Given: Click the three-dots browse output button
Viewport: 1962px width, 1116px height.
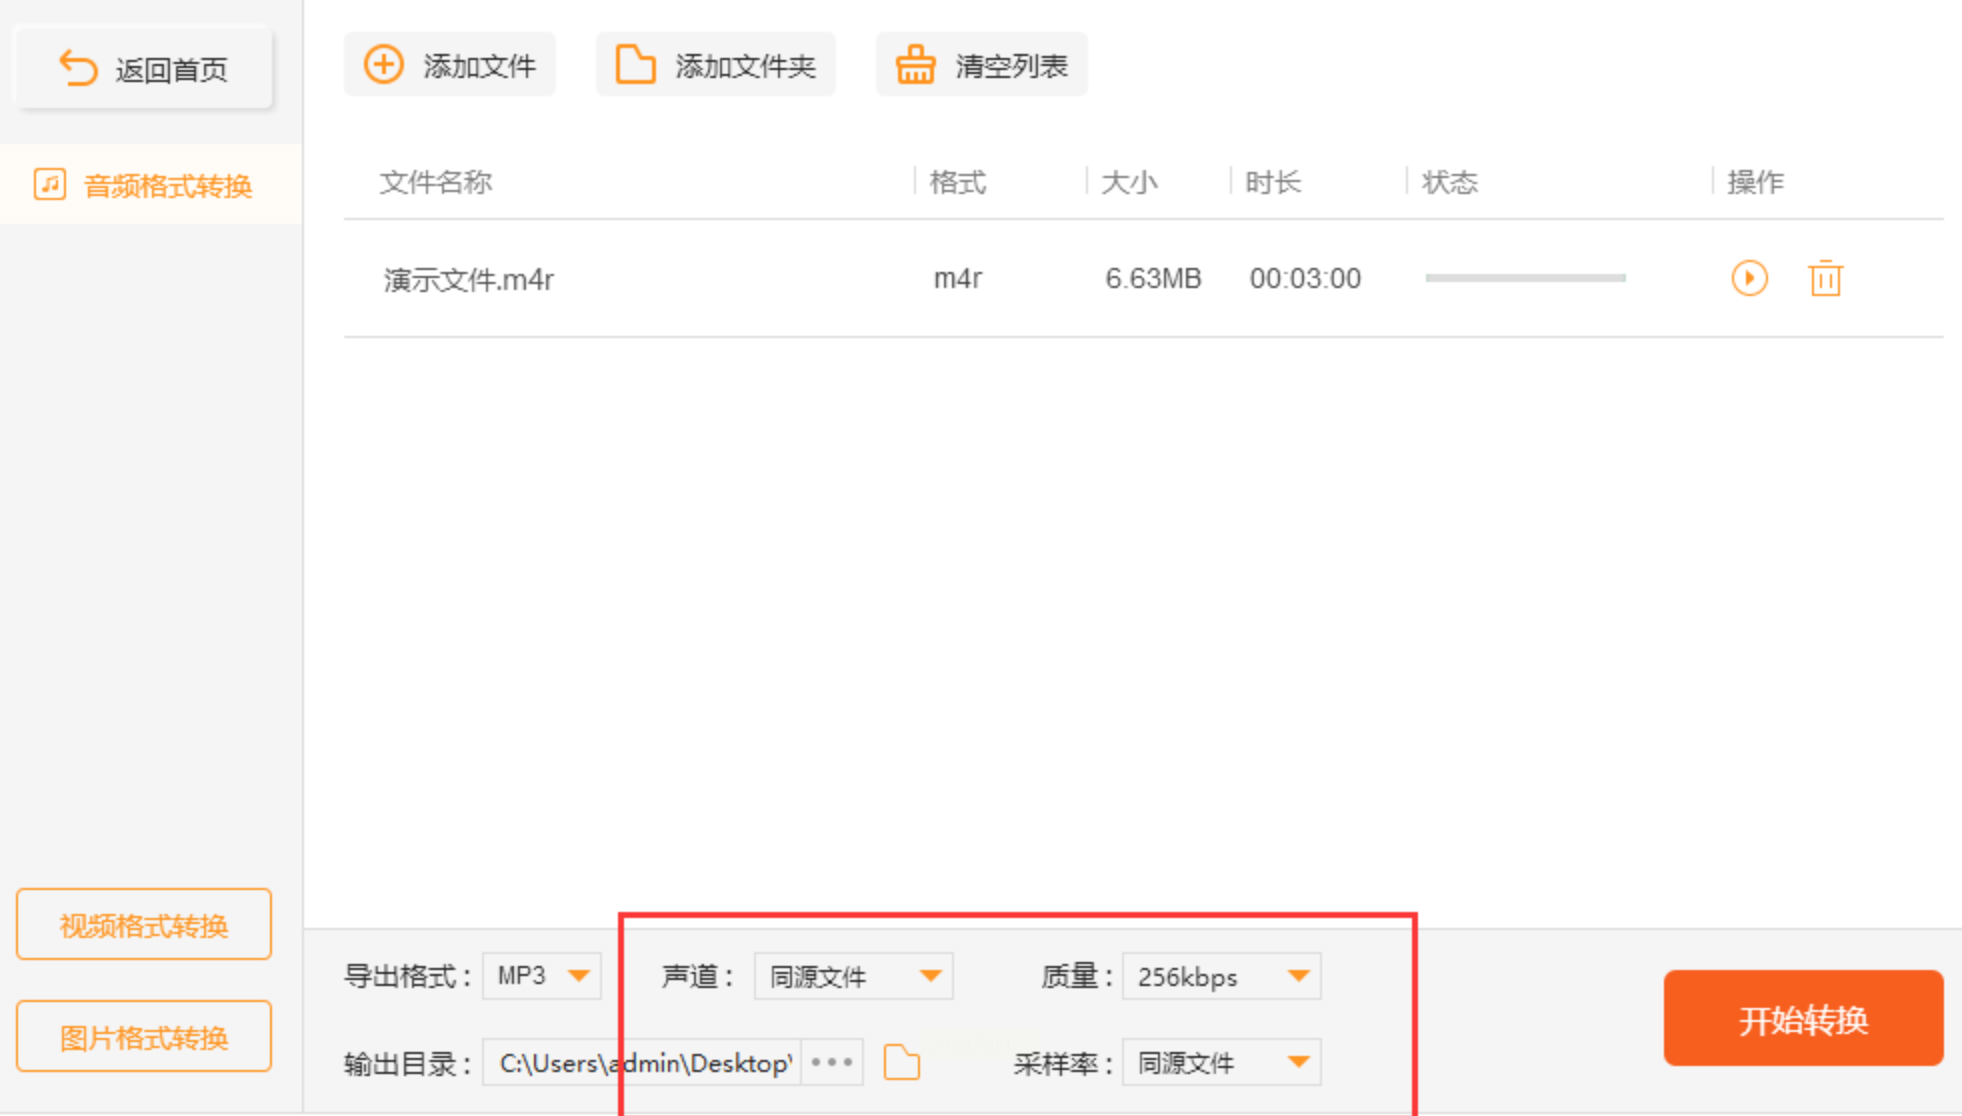Looking at the screenshot, I should coord(832,1062).
